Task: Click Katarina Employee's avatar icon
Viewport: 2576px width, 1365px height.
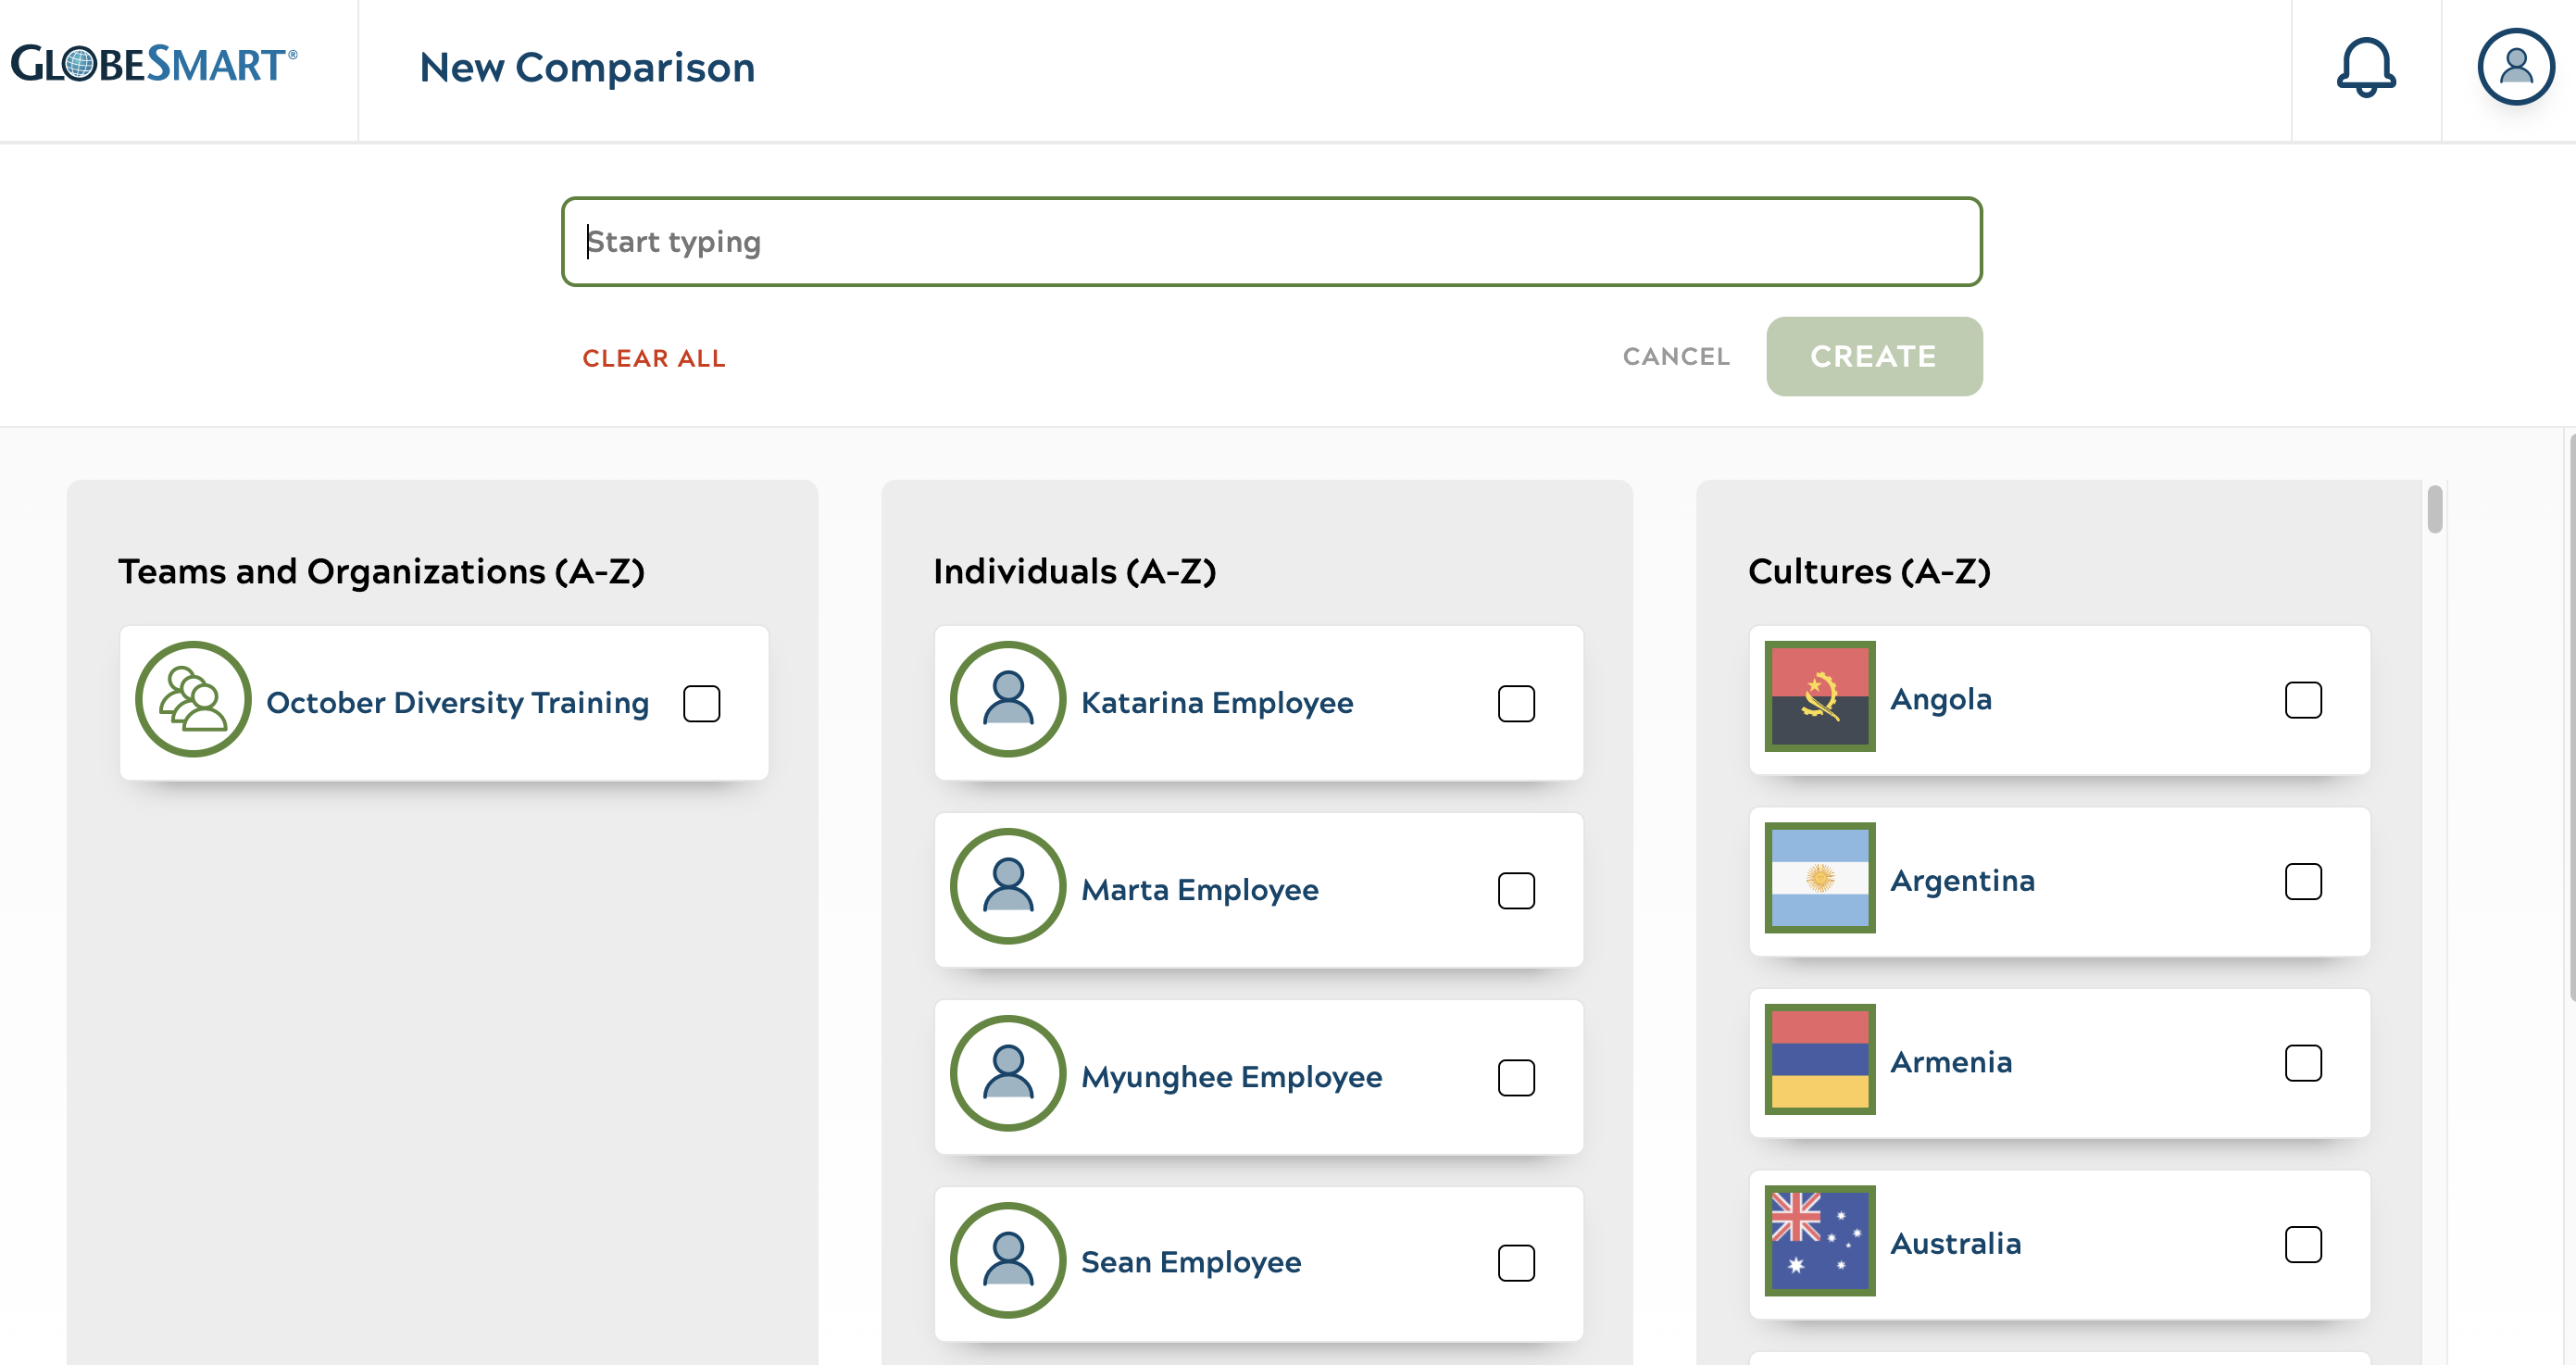Action: [1008, 699]
